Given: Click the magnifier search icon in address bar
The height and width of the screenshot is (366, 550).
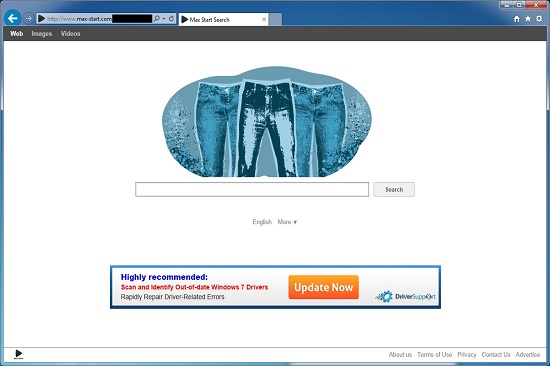Looking at the screenshot, I should coord(157,19).
